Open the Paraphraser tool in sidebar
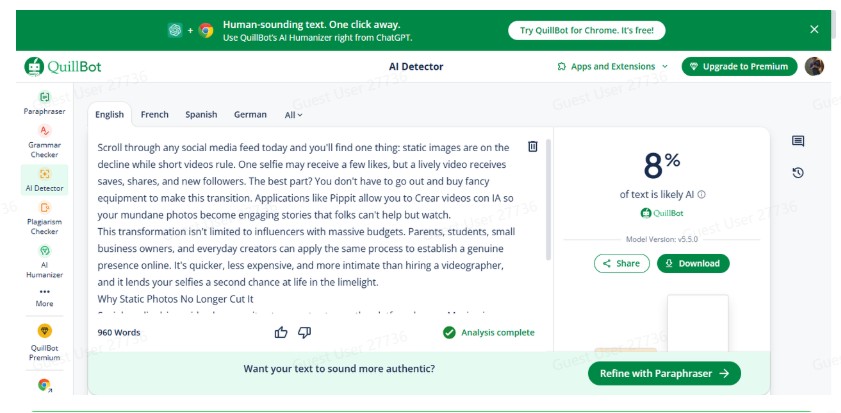The image size is (841, 413). coord(45,104)
